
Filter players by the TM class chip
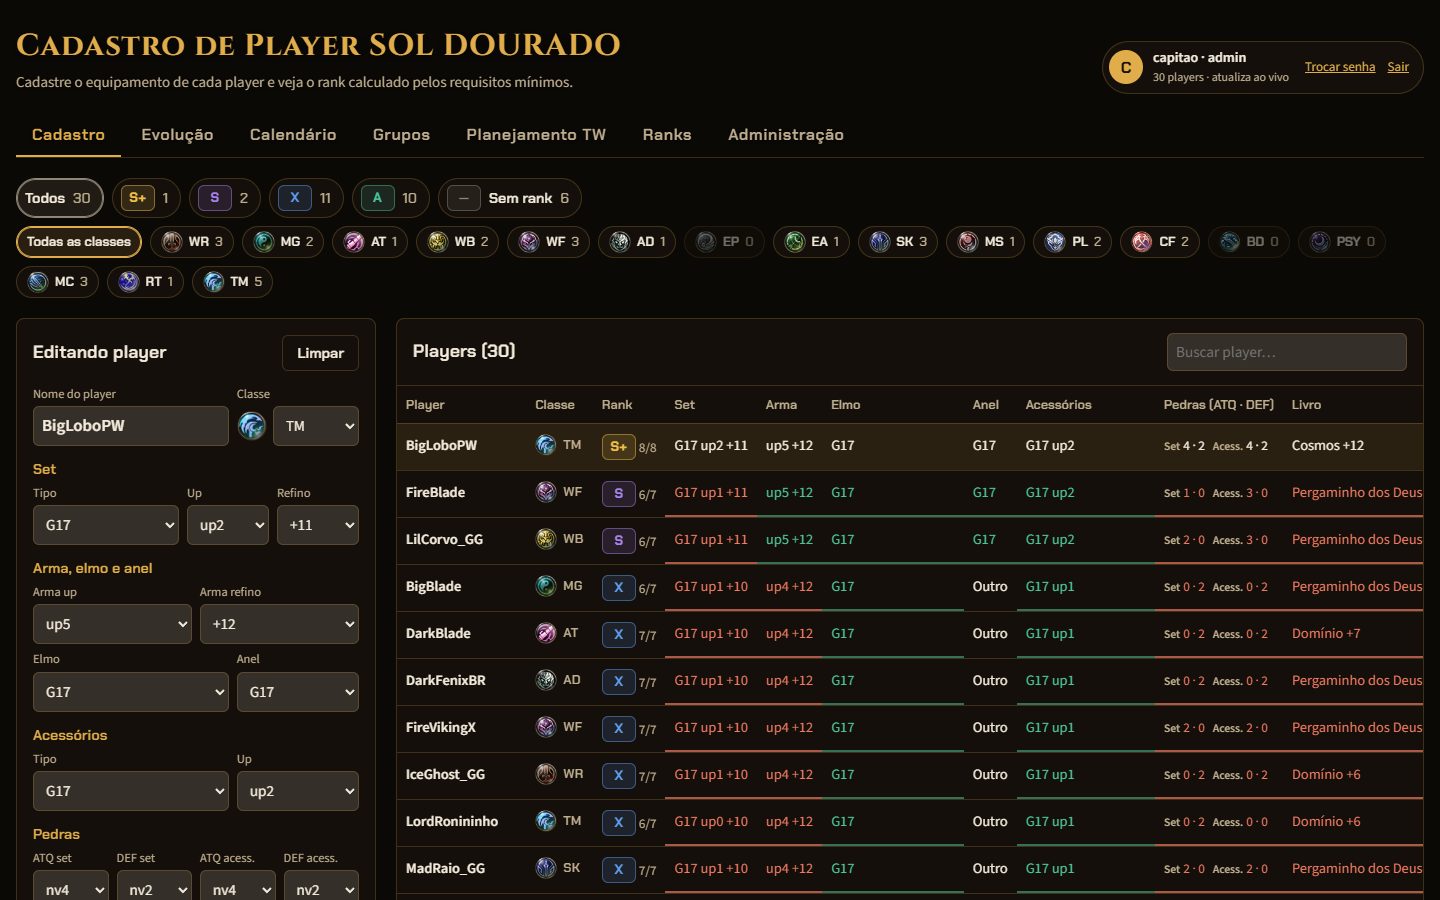click(x=232, y=282)
